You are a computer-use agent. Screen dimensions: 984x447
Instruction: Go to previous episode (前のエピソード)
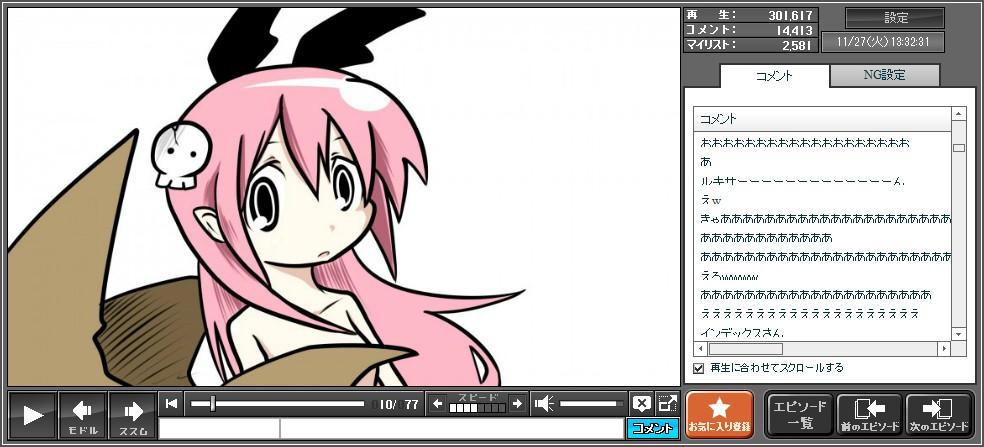[x=869, y=414]
